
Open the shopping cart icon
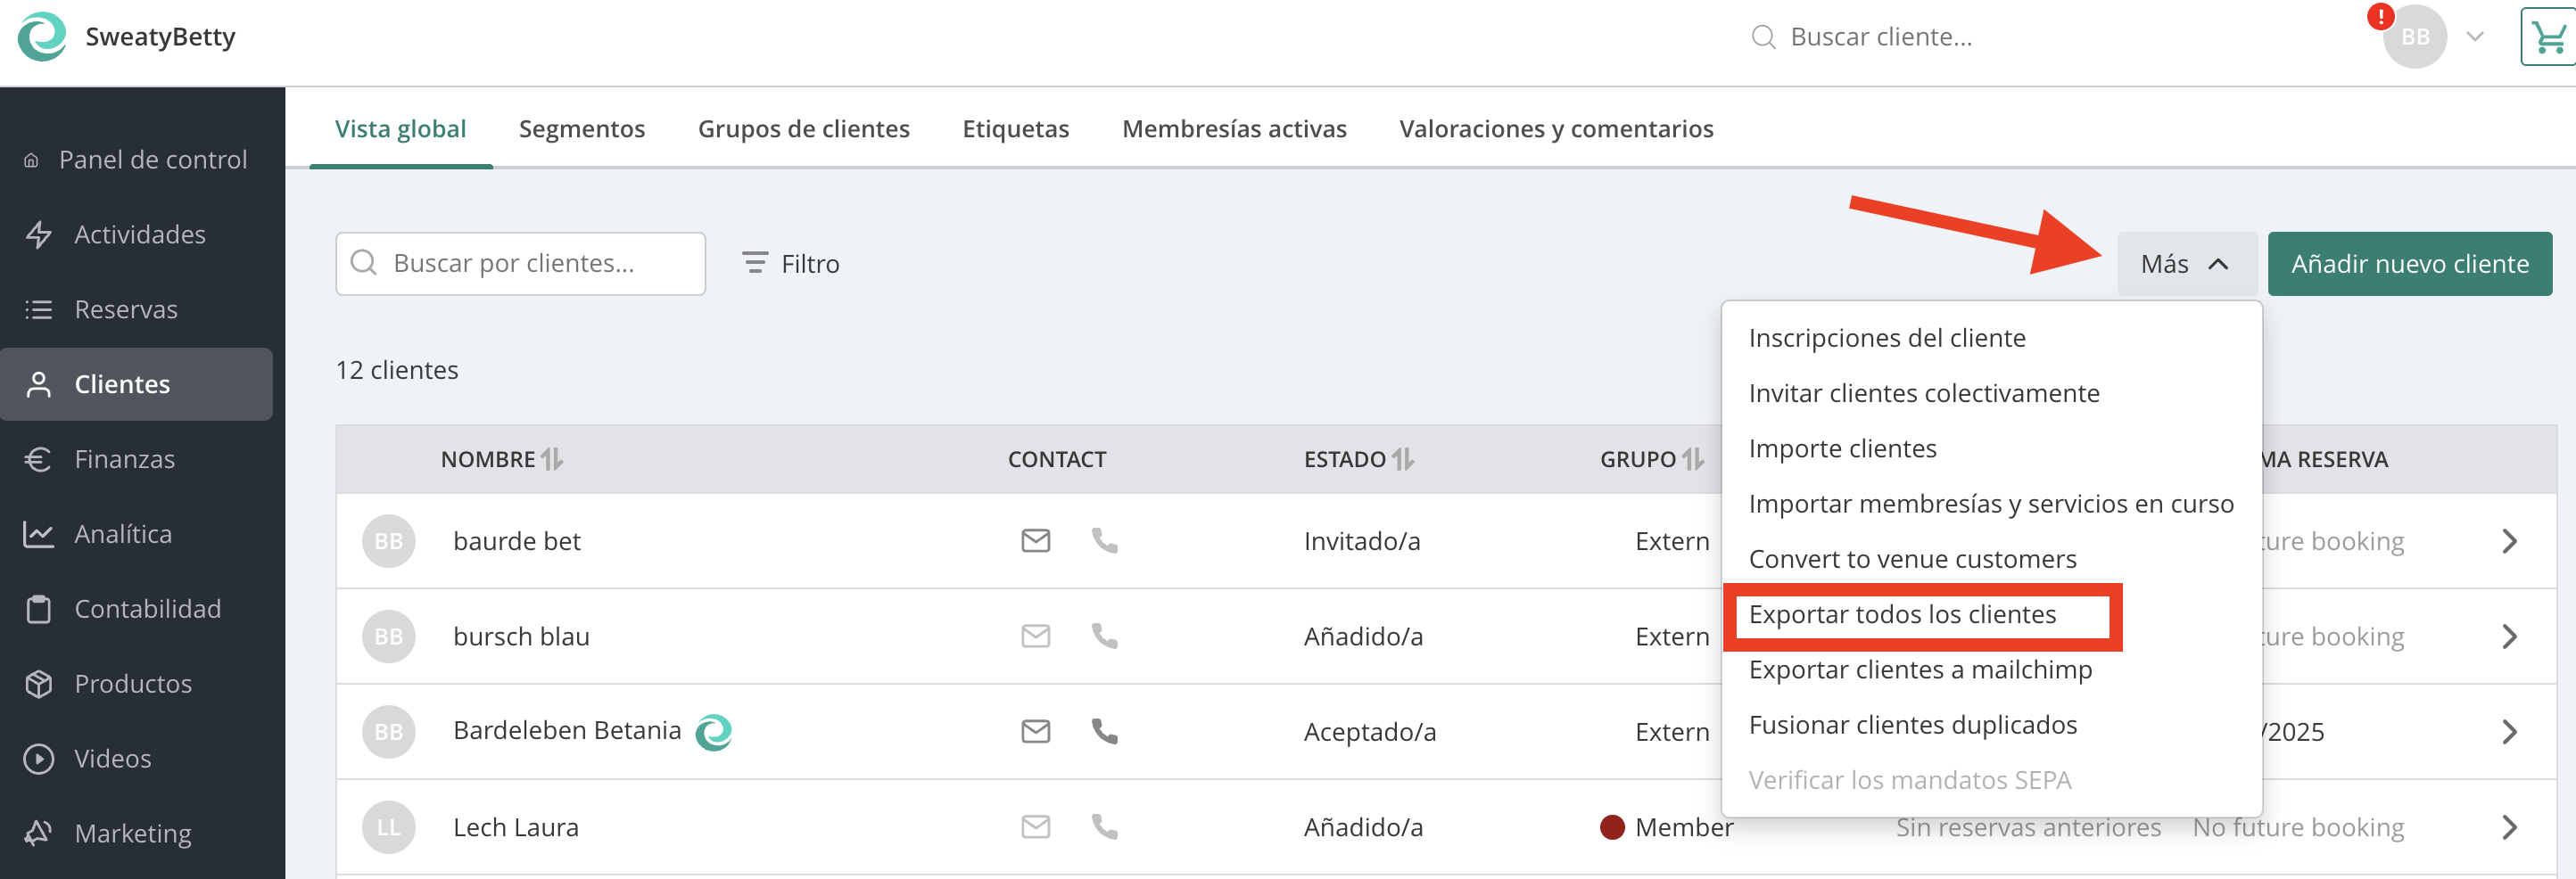pyautogui.click(x=2548, y=38)
